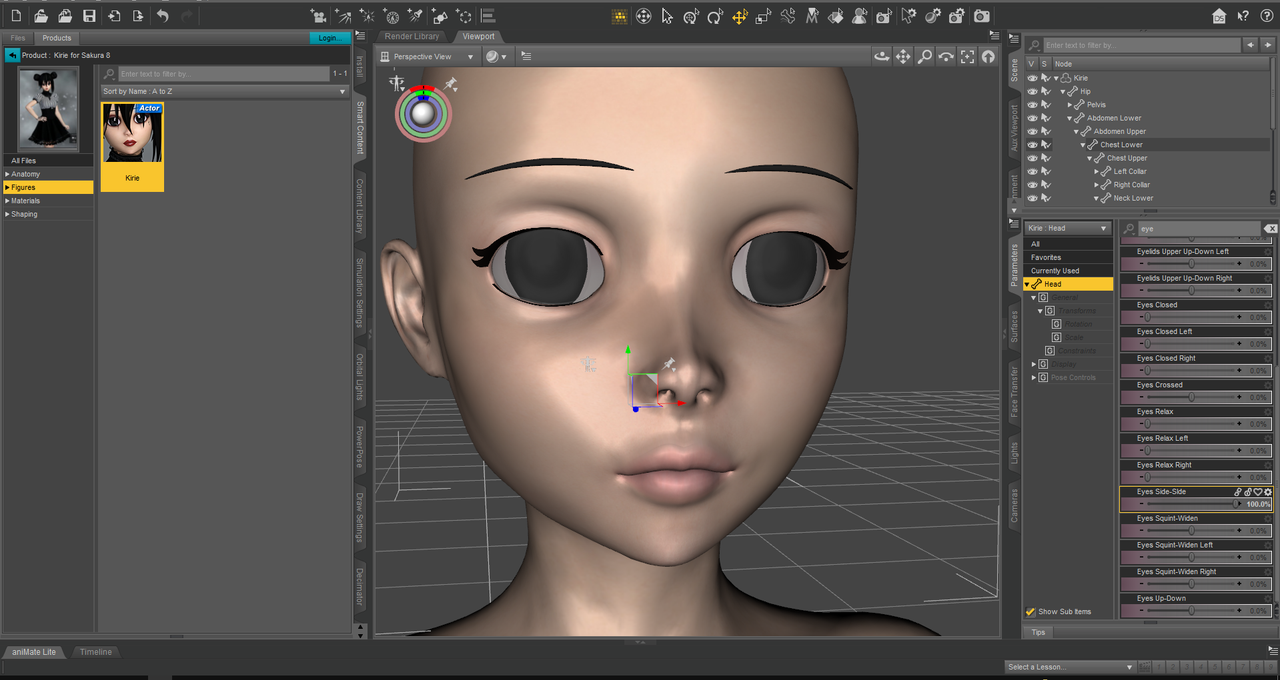Open the Content Library side tab
This screenshot has width=1280, height=680.
click(360, 205)
